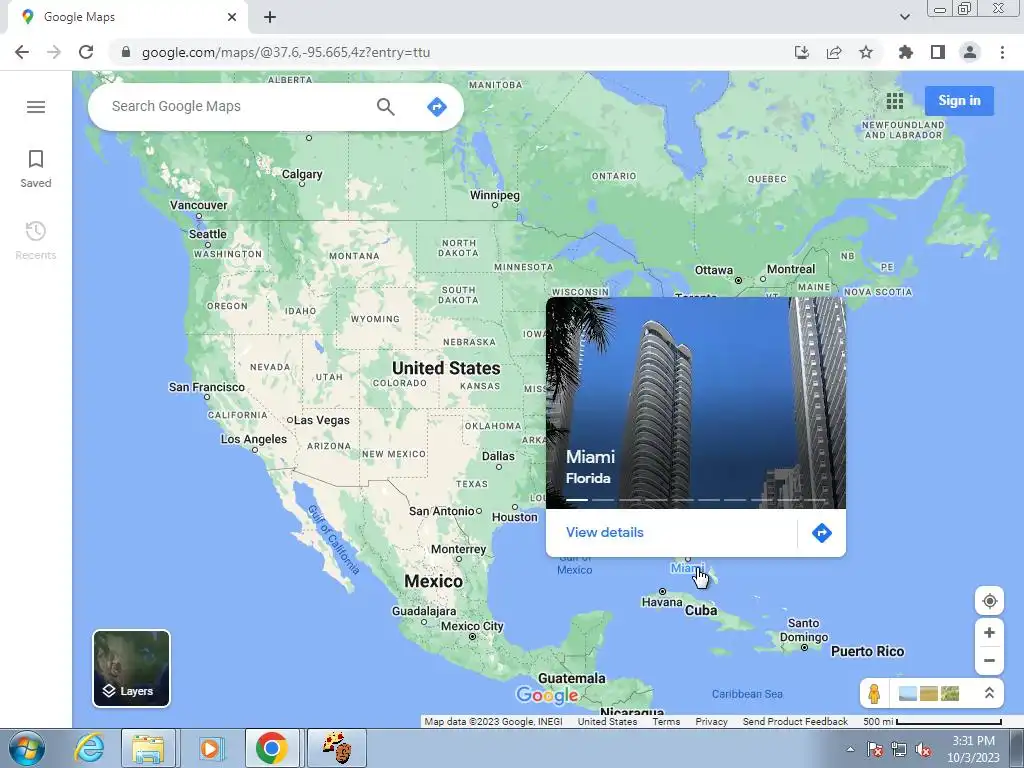
Task: Click the Las Vegas label on the map
Action: (321, 420)
